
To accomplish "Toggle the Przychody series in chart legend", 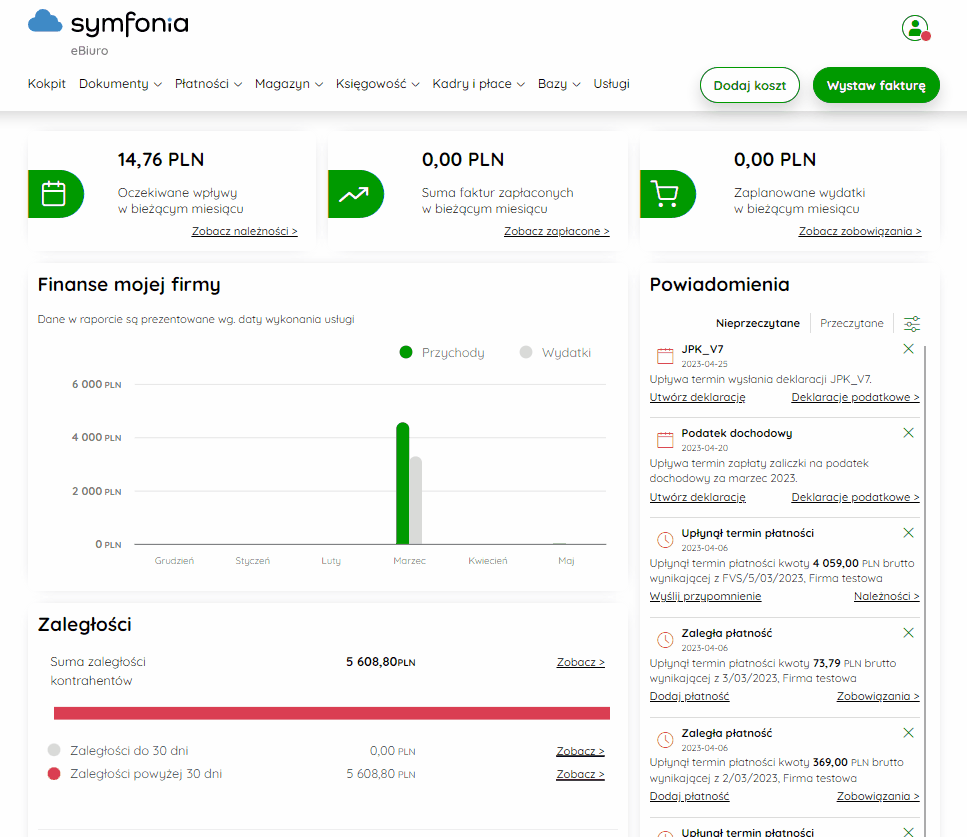I will [x=442, y=352].
